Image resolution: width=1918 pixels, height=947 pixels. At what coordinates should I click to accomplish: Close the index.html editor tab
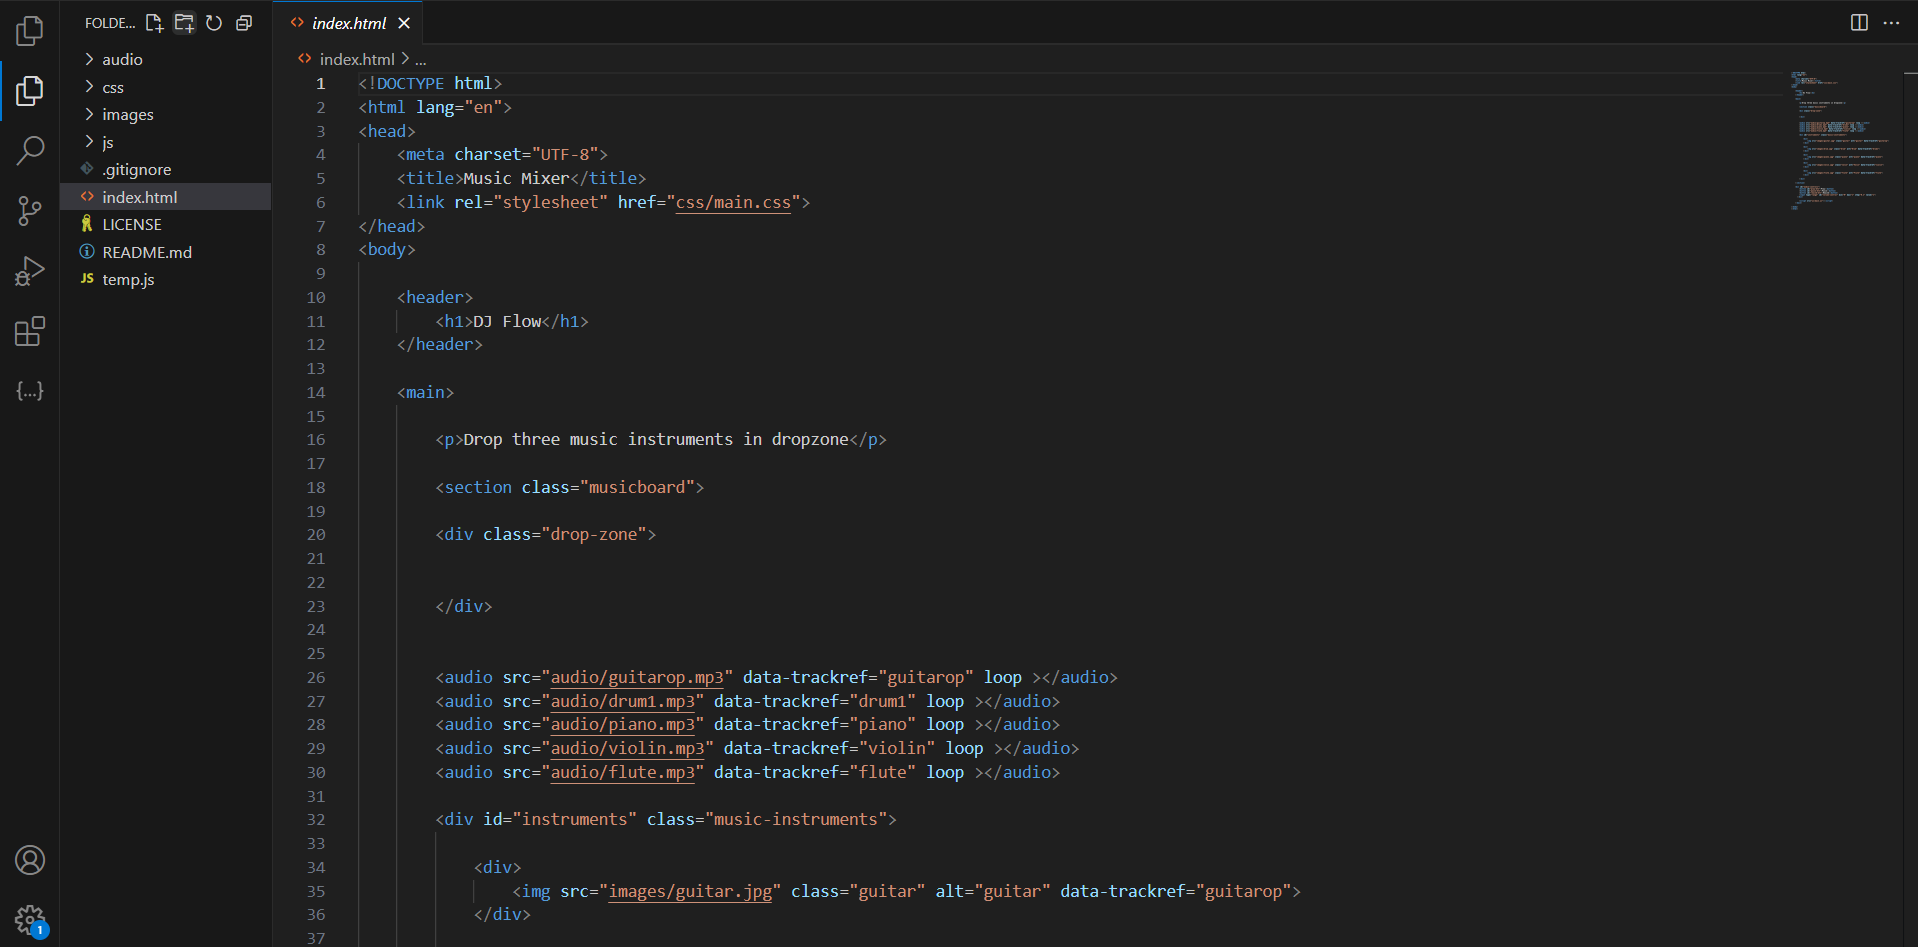[x=404, y=23]
